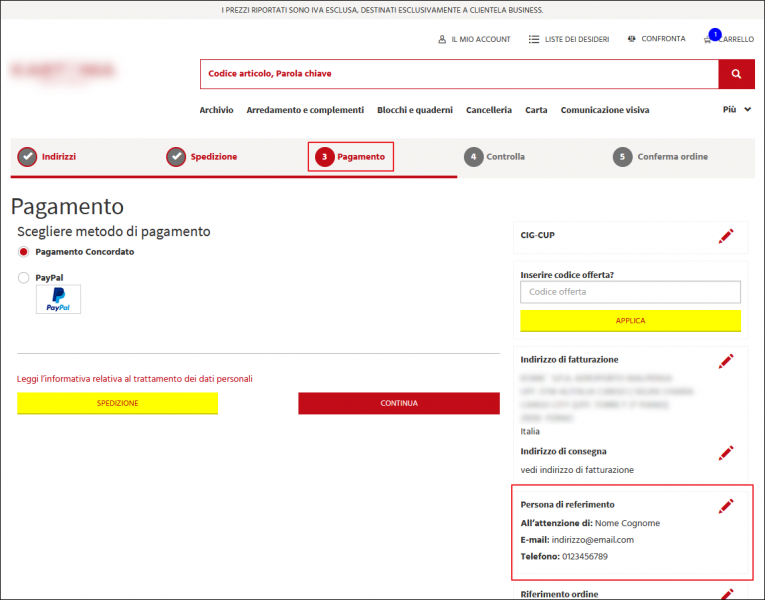
Task: Click the number 3 Pagamento step circle
Action: pos(324,157)
